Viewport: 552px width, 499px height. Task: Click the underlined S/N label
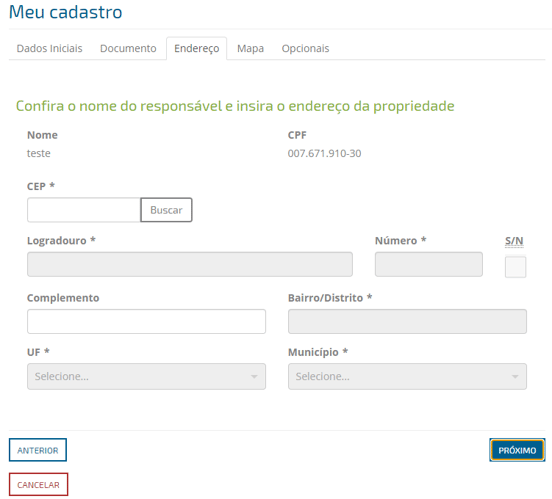514,241
